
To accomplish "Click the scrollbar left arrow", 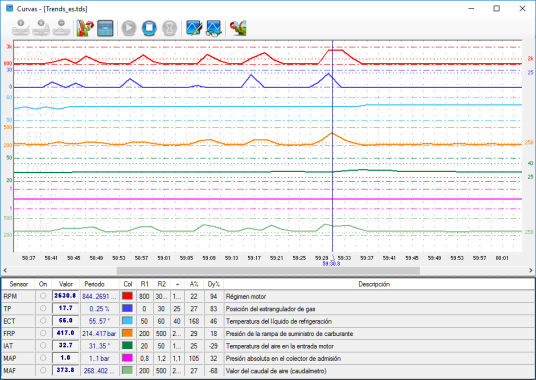I will [5, 270].
